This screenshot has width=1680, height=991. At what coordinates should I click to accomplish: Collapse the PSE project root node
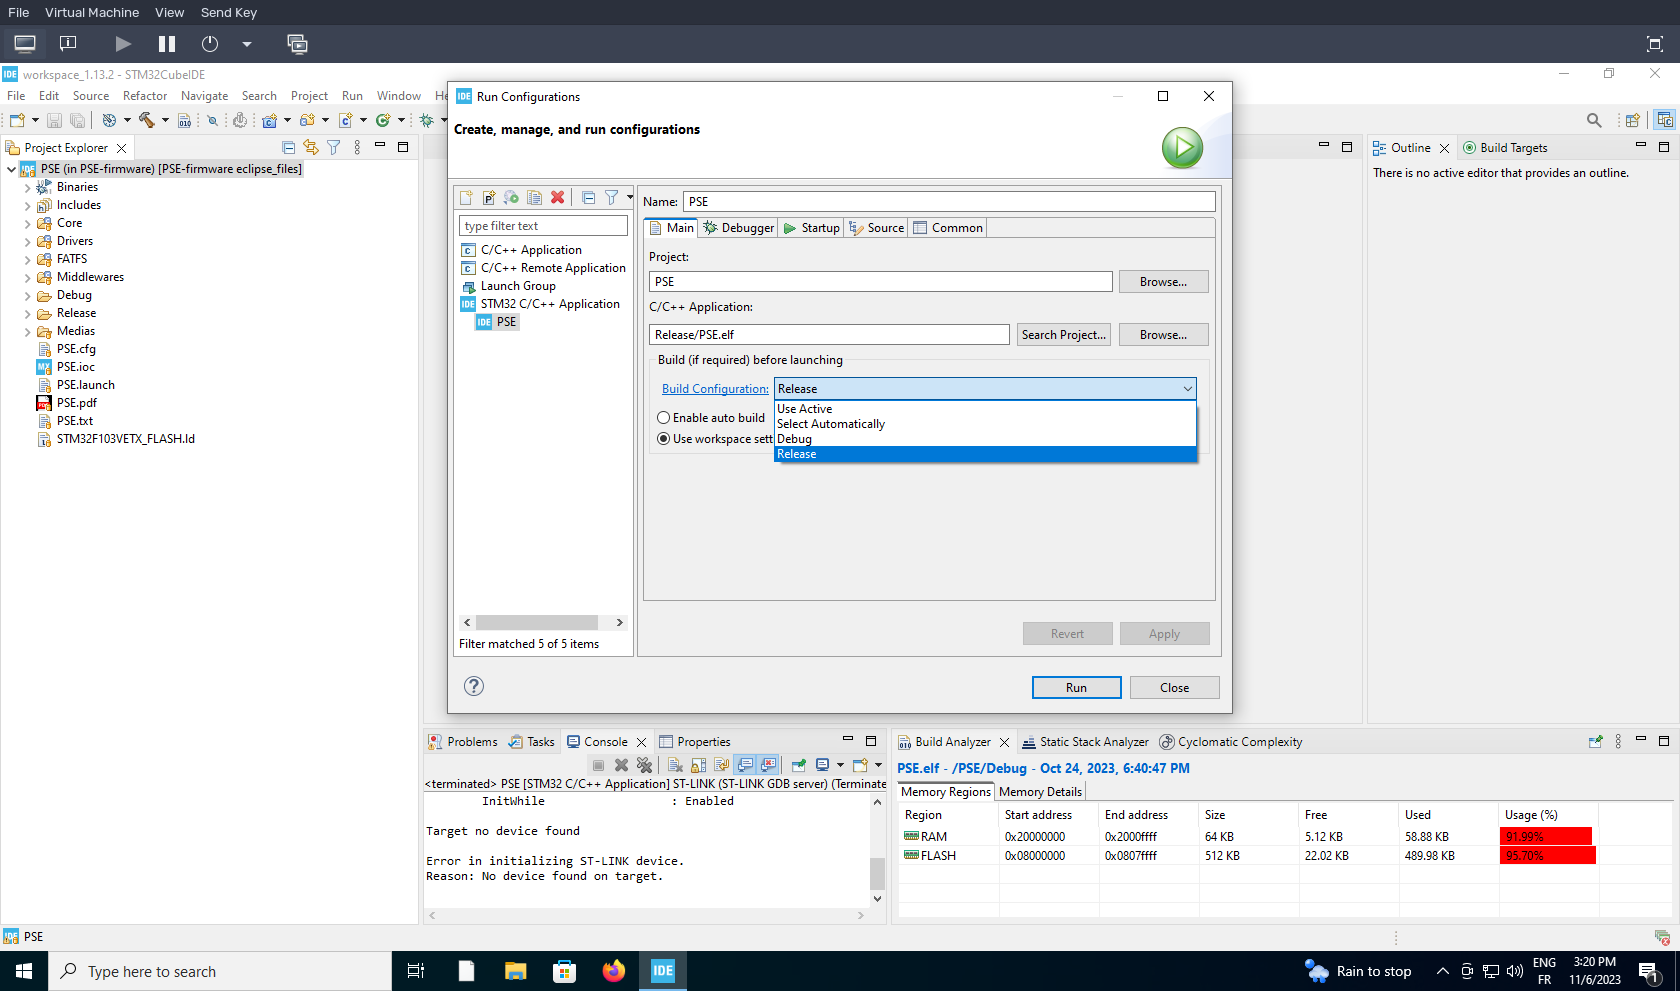11,169
